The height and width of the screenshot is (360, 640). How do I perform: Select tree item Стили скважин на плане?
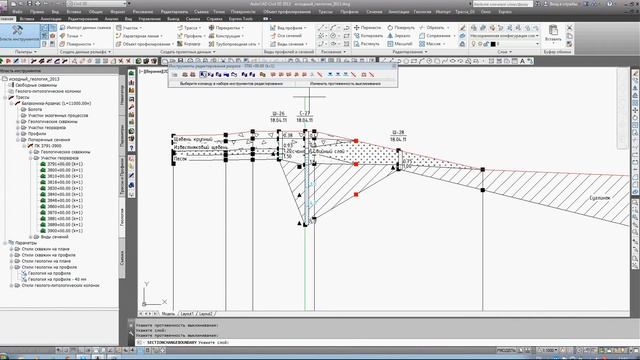(45, 249)
